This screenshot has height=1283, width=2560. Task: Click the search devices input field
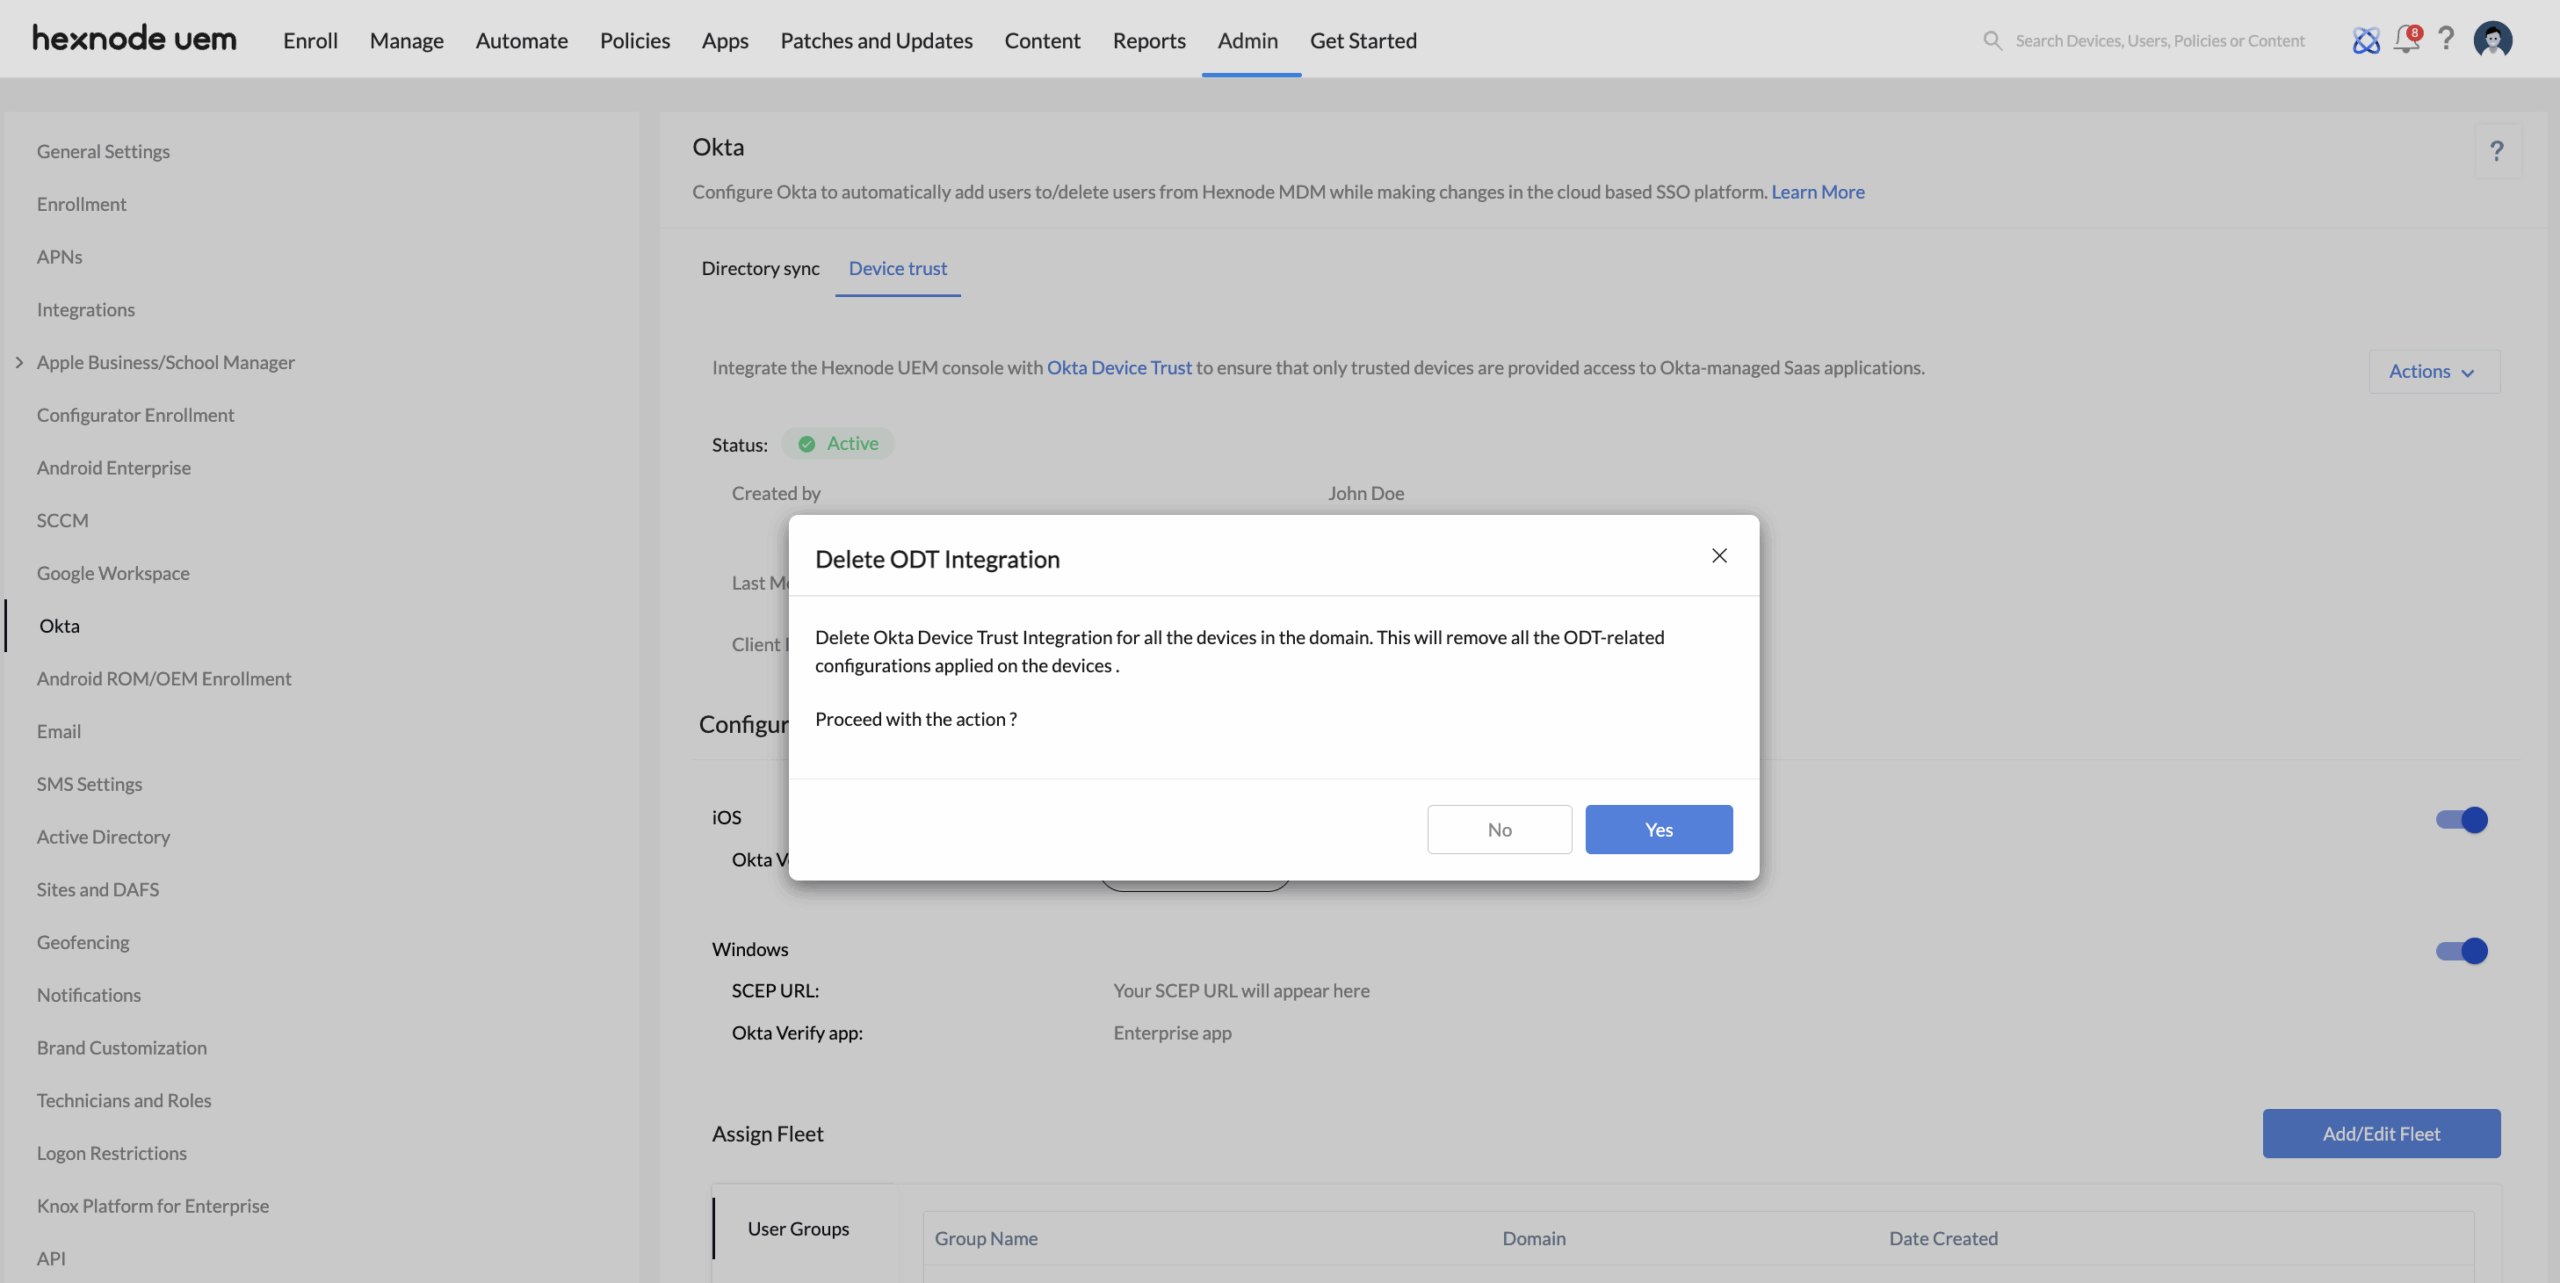pos(2159,40)
